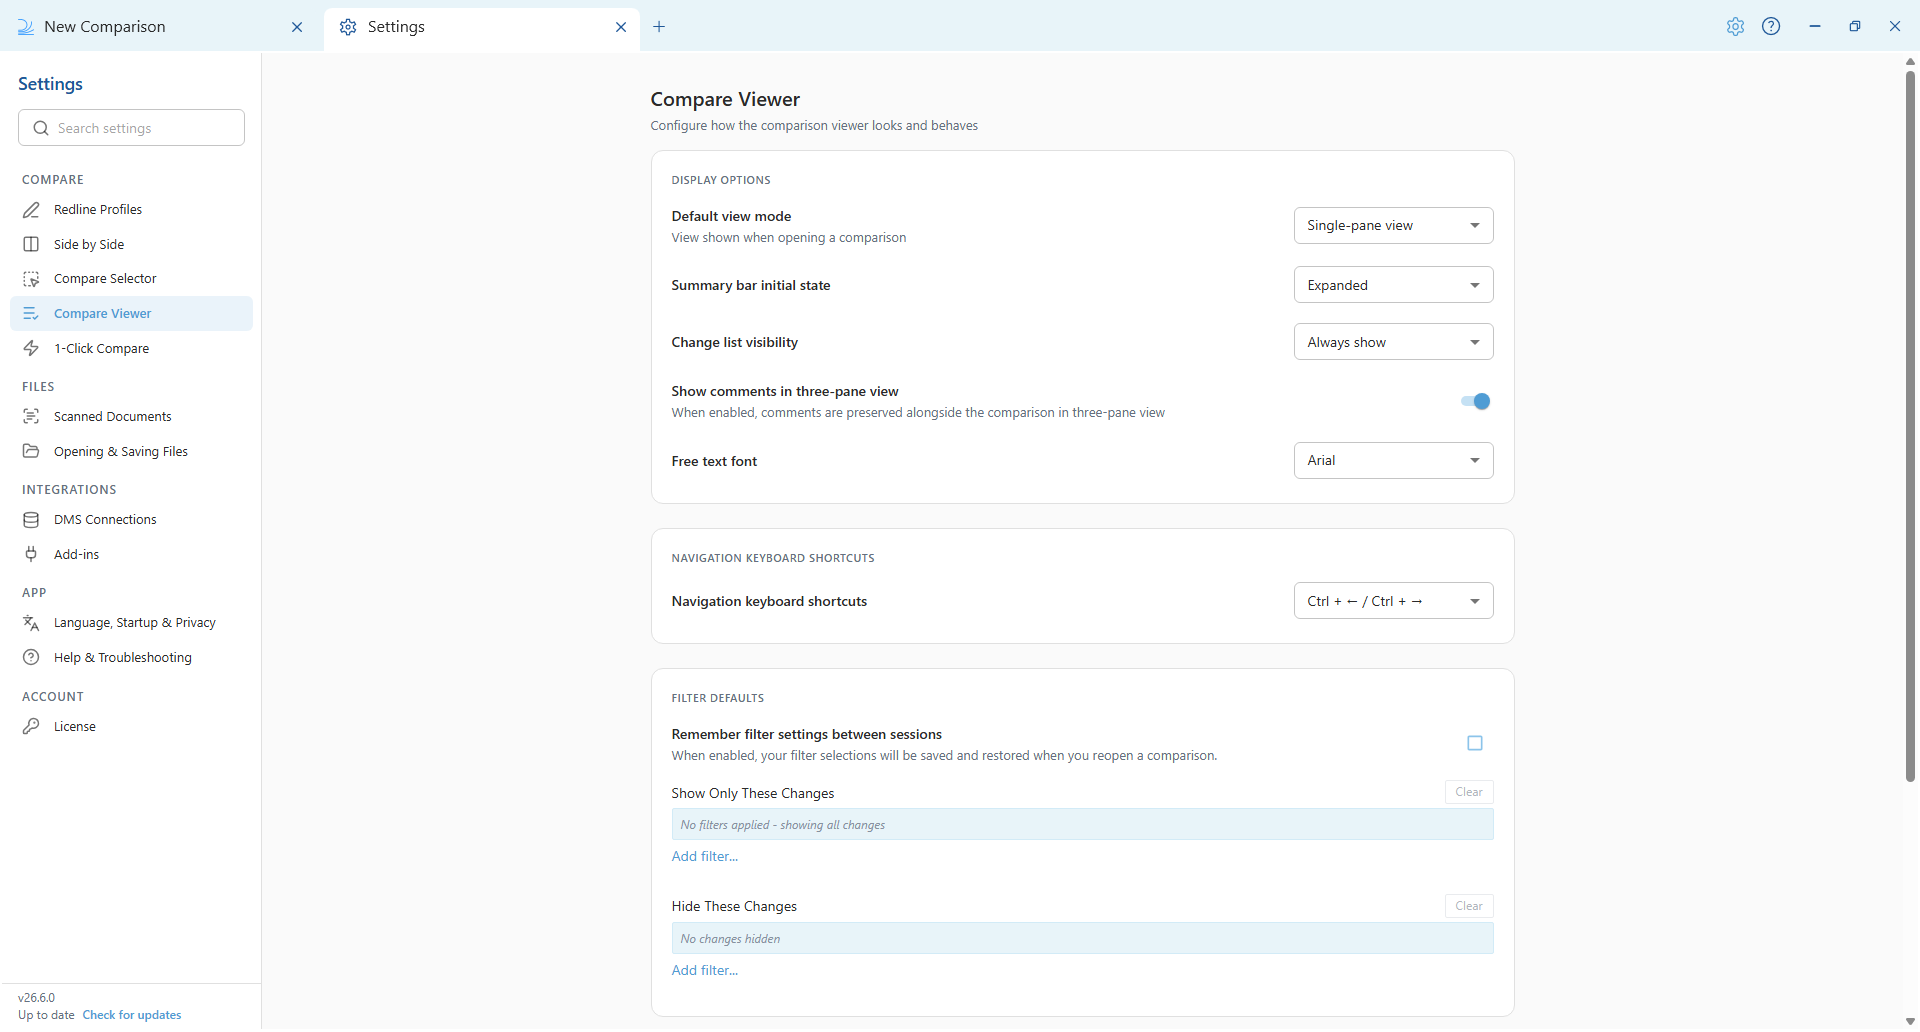Click Check for updates link

tap(132, 1015)
